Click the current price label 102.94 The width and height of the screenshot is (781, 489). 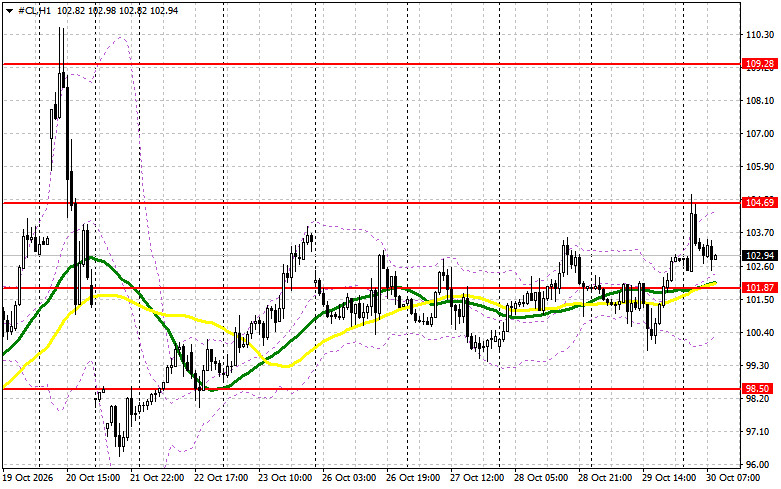pyautogui.click(x=759, y=255)
